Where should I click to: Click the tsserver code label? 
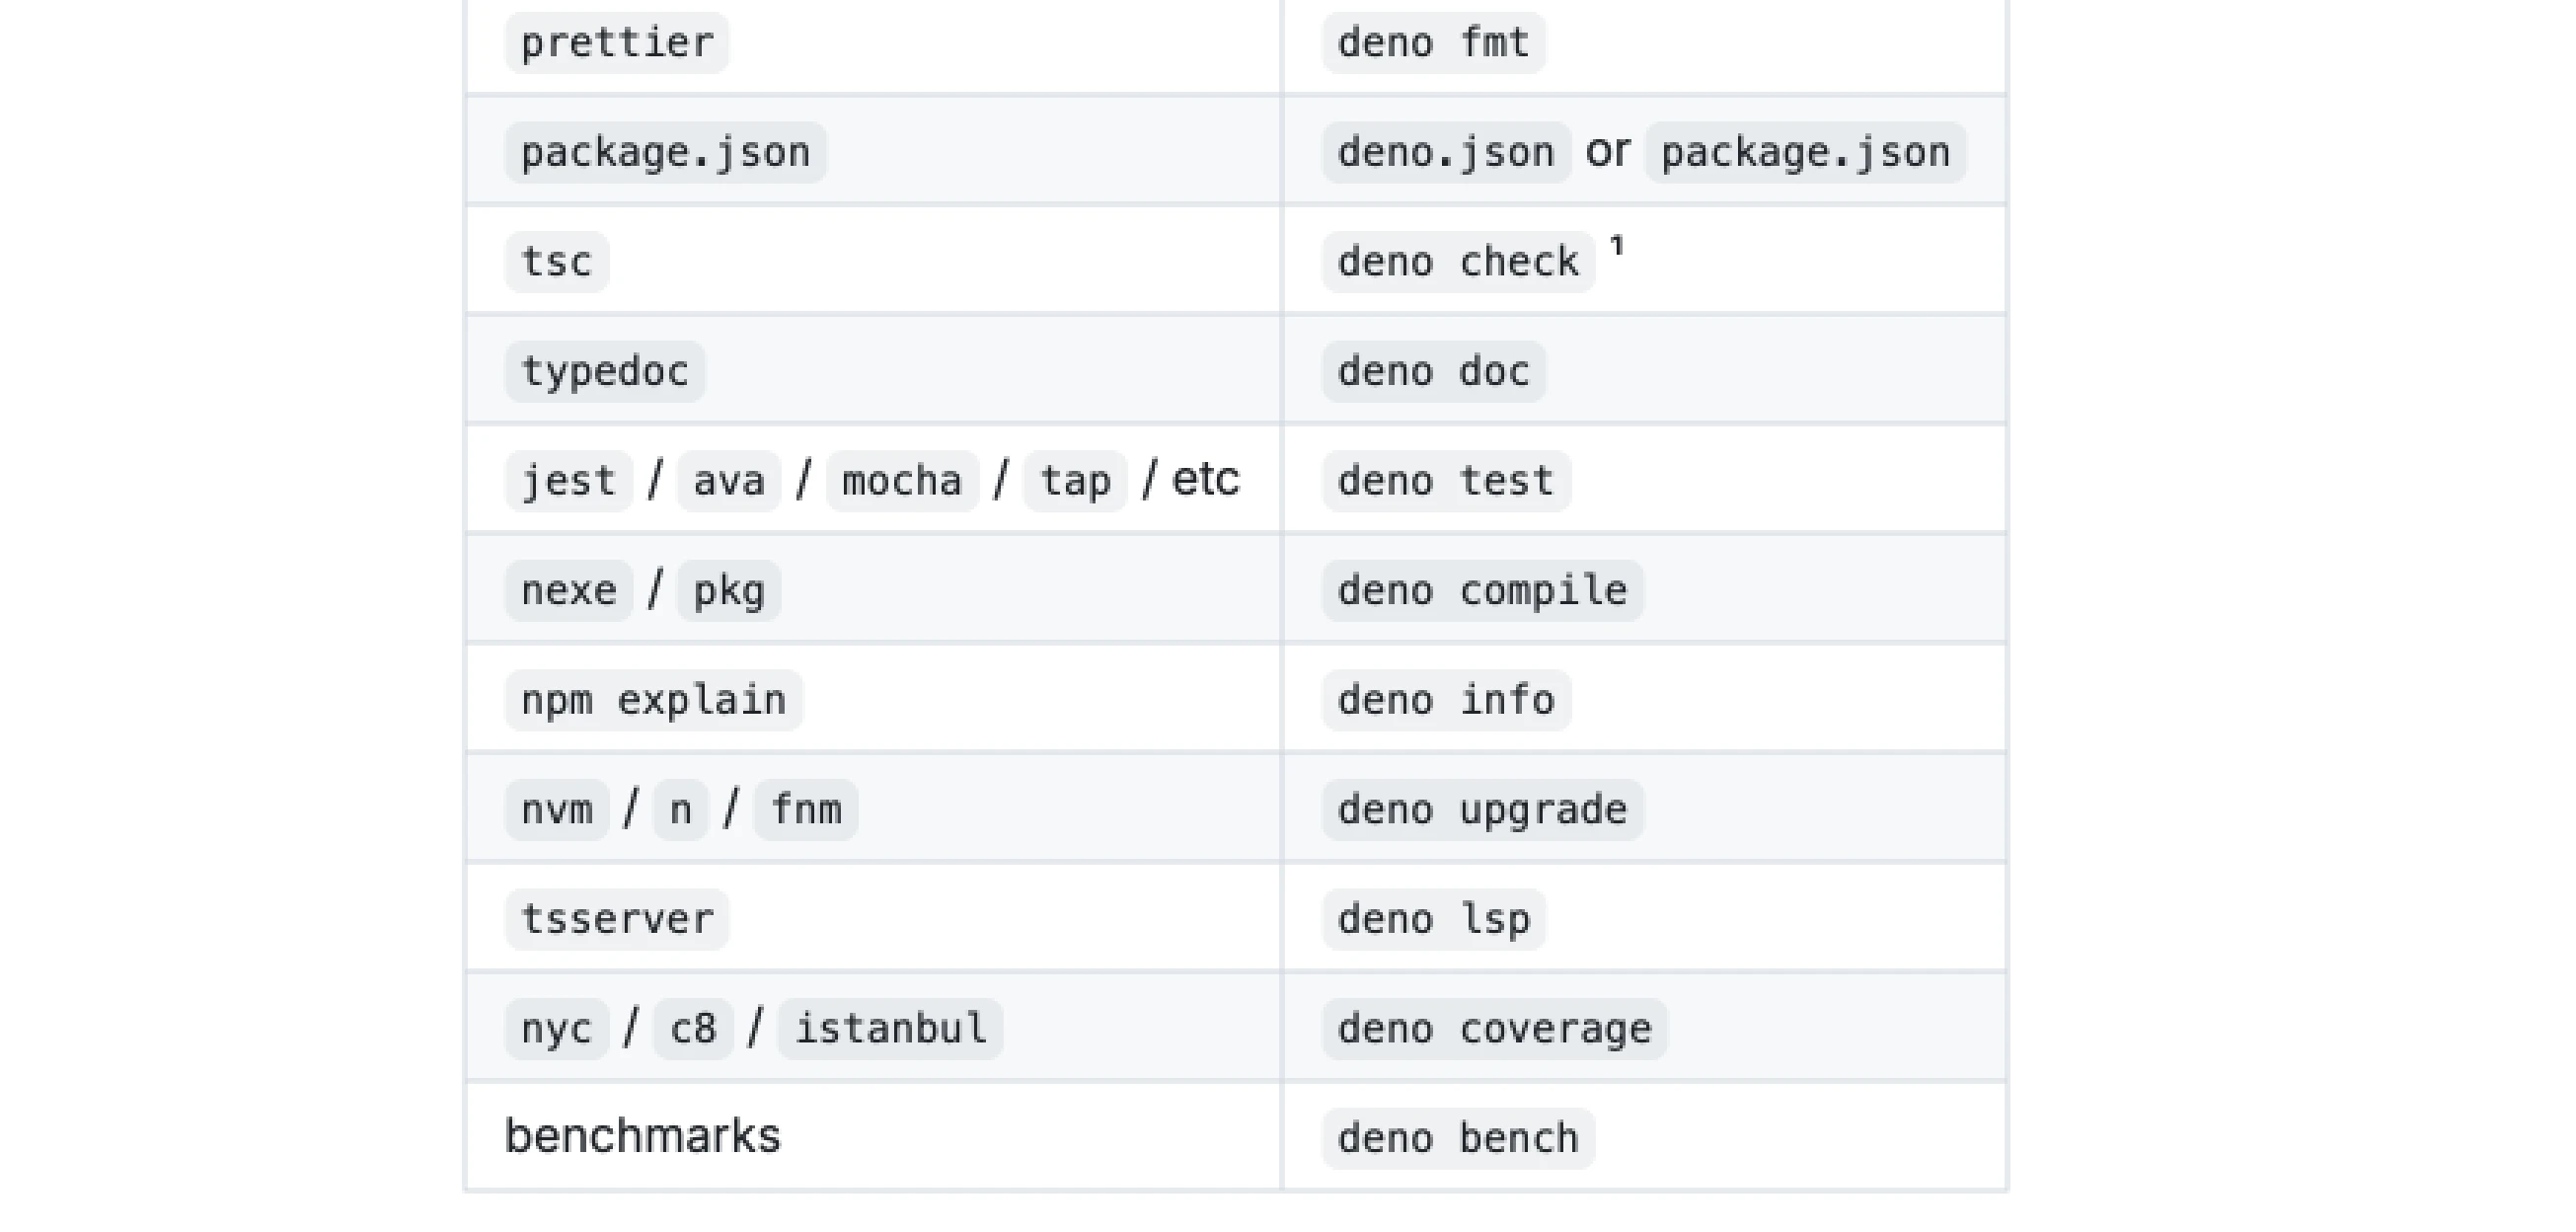(x=617, y=919)
